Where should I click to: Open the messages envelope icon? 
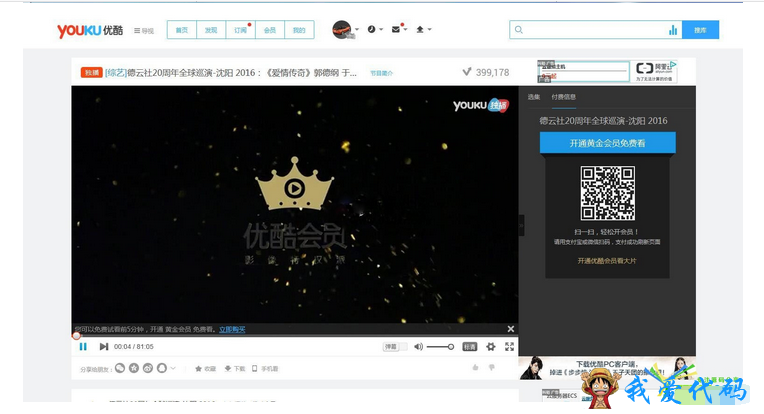click(396, 29)
